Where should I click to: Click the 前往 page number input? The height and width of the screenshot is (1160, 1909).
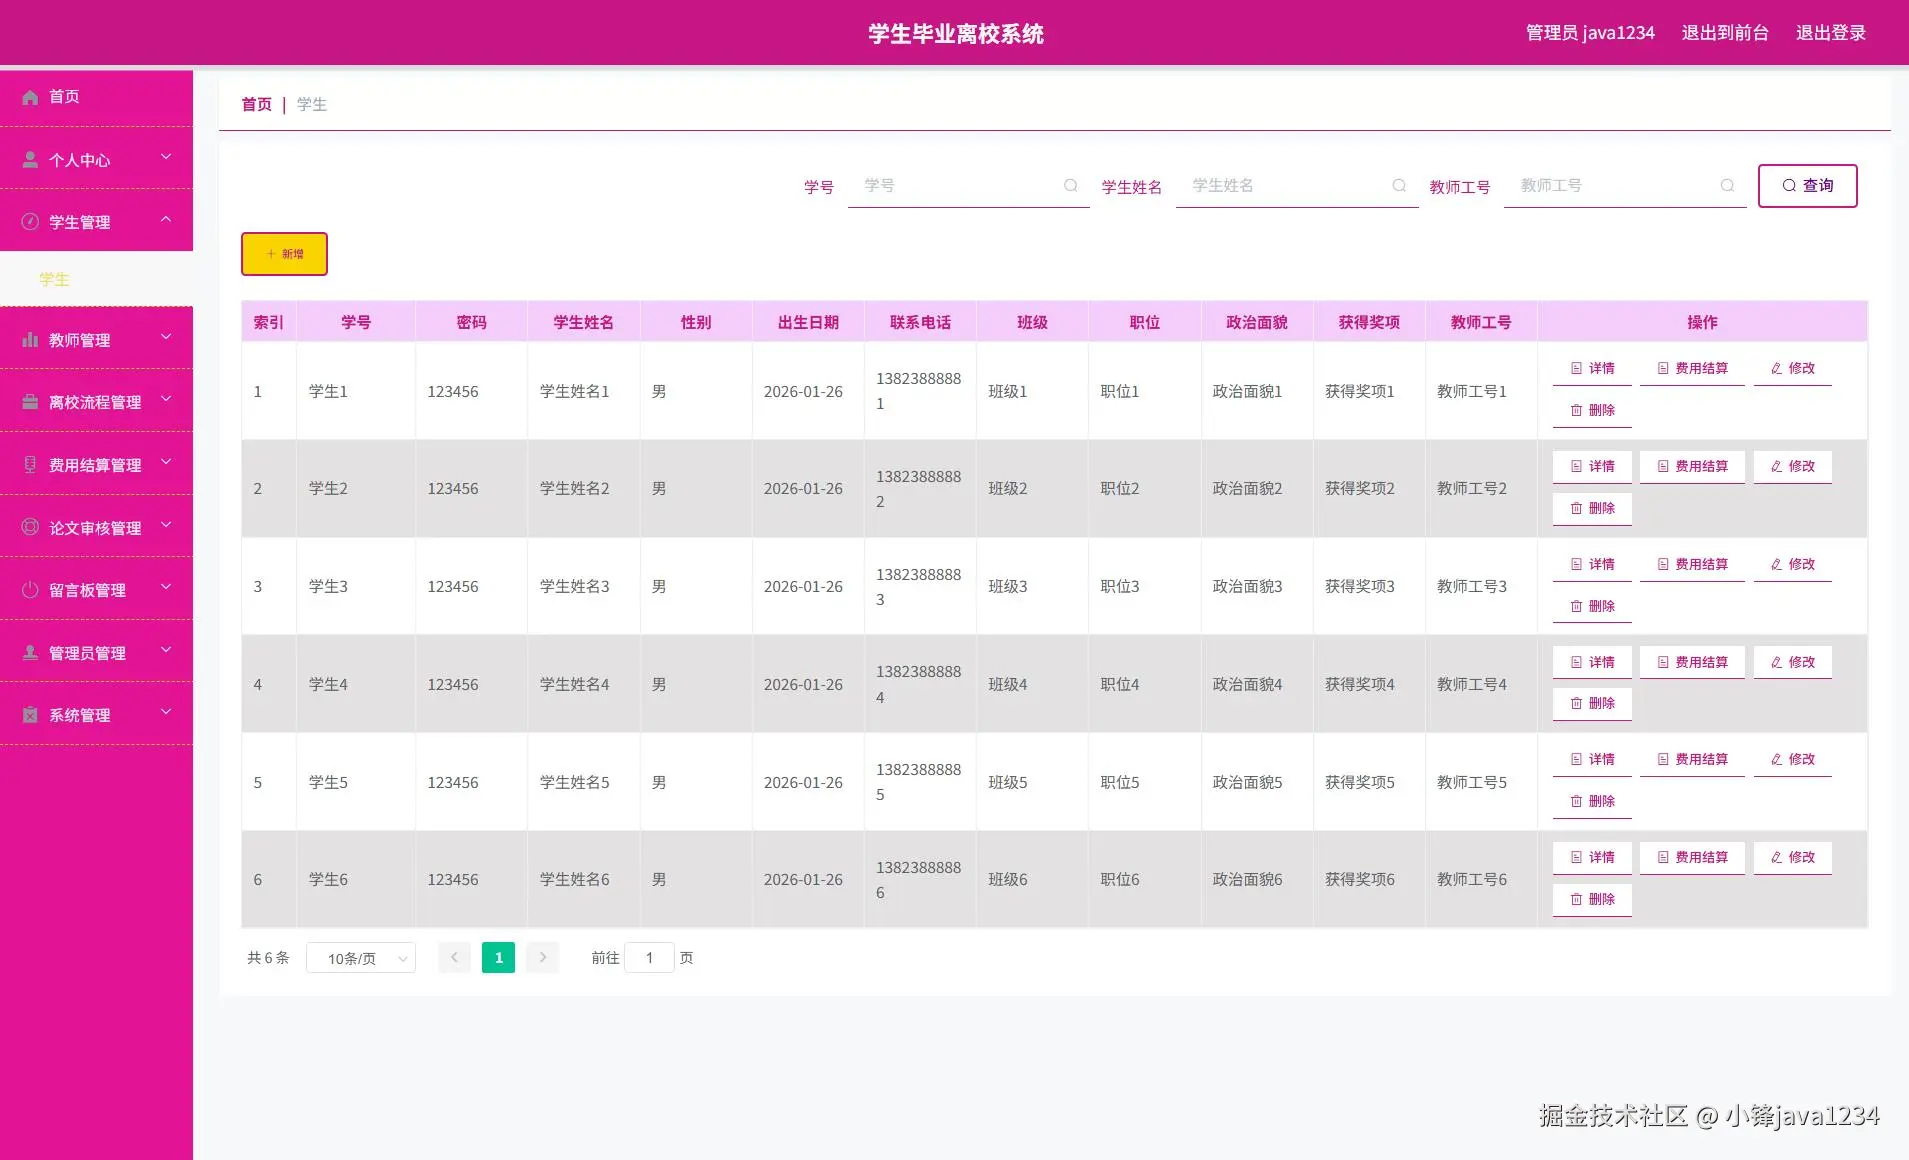pos(649,958)
